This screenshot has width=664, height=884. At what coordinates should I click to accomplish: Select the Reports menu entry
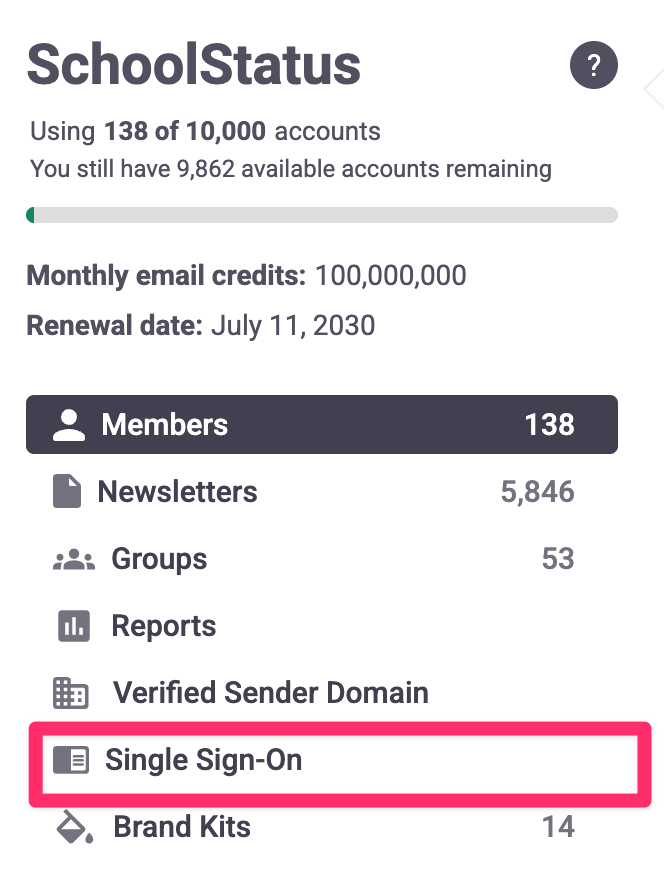tap(164, 627)
